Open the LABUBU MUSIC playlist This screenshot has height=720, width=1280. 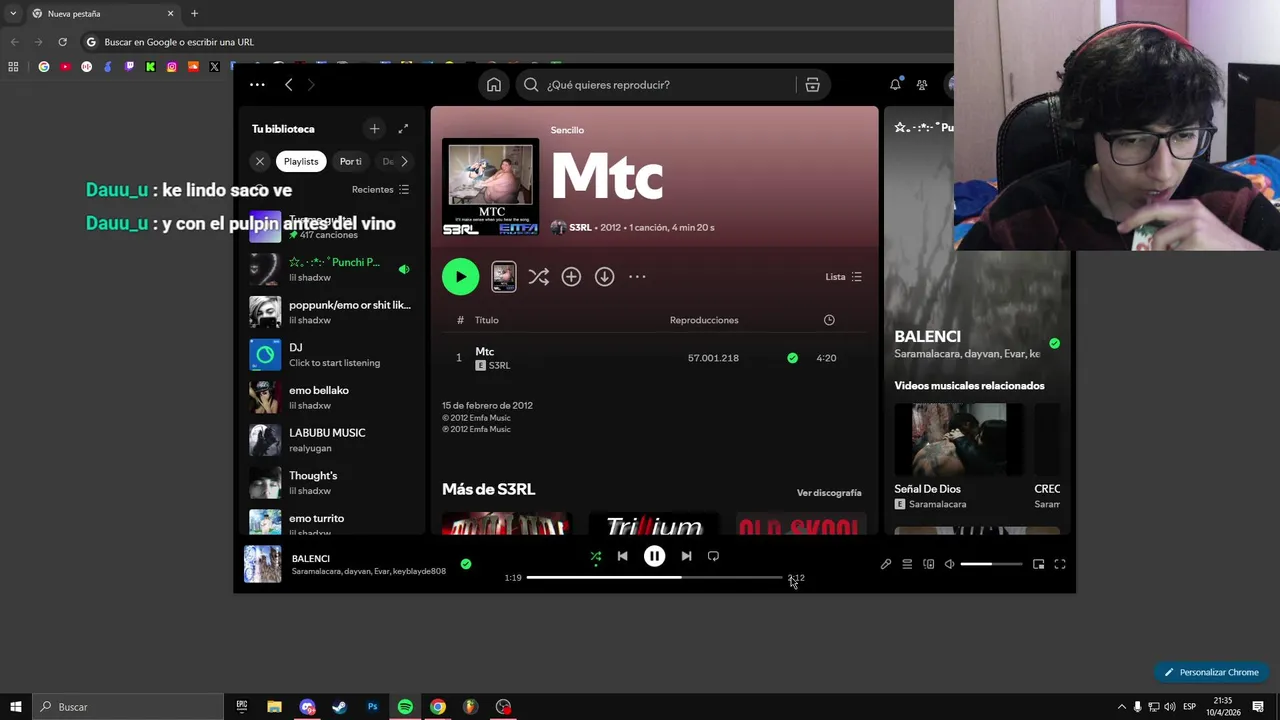(x=330, y=440)
